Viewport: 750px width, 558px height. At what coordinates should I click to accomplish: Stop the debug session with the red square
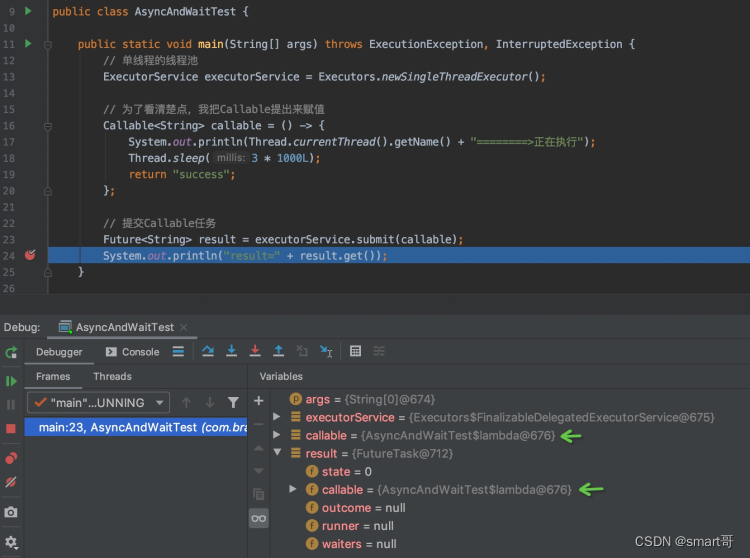point(11,428)
